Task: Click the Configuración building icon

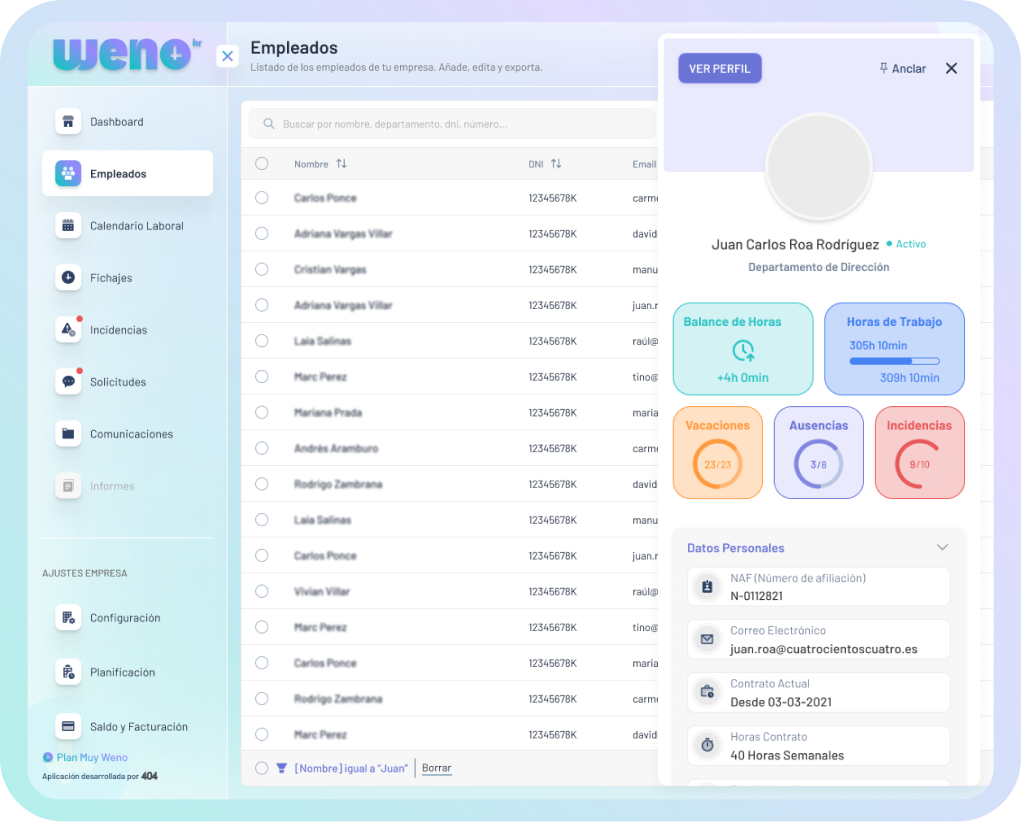Action: click(68, 618)
